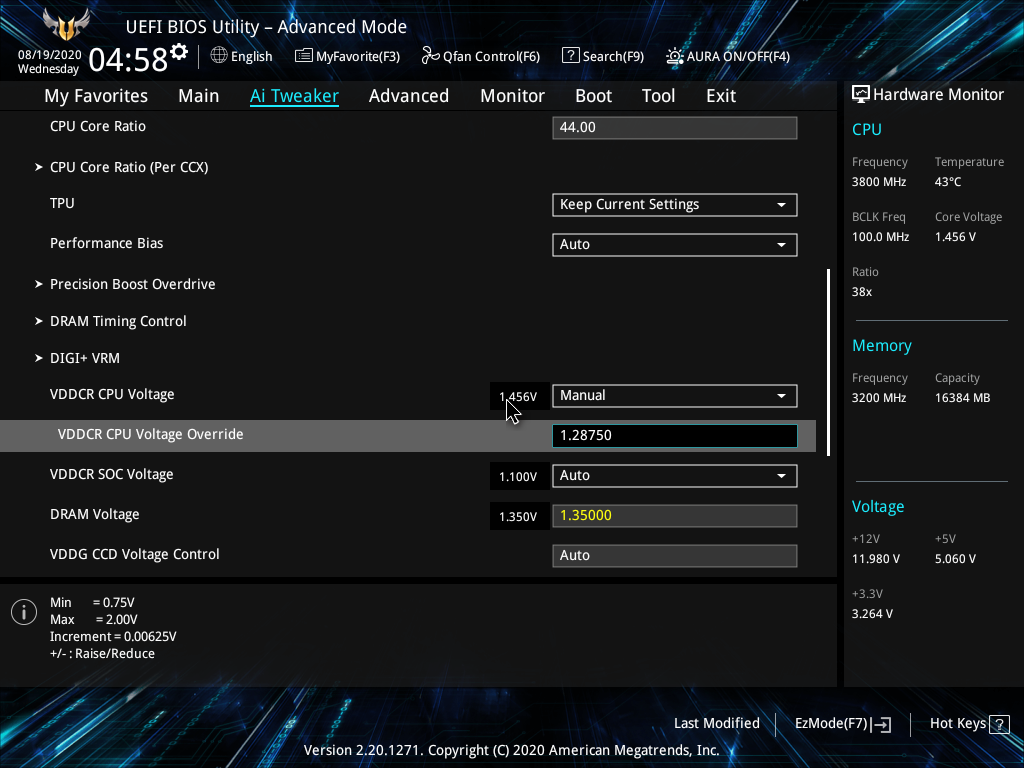
Task: Click the Hot Keys question icon
Action: 999,724
